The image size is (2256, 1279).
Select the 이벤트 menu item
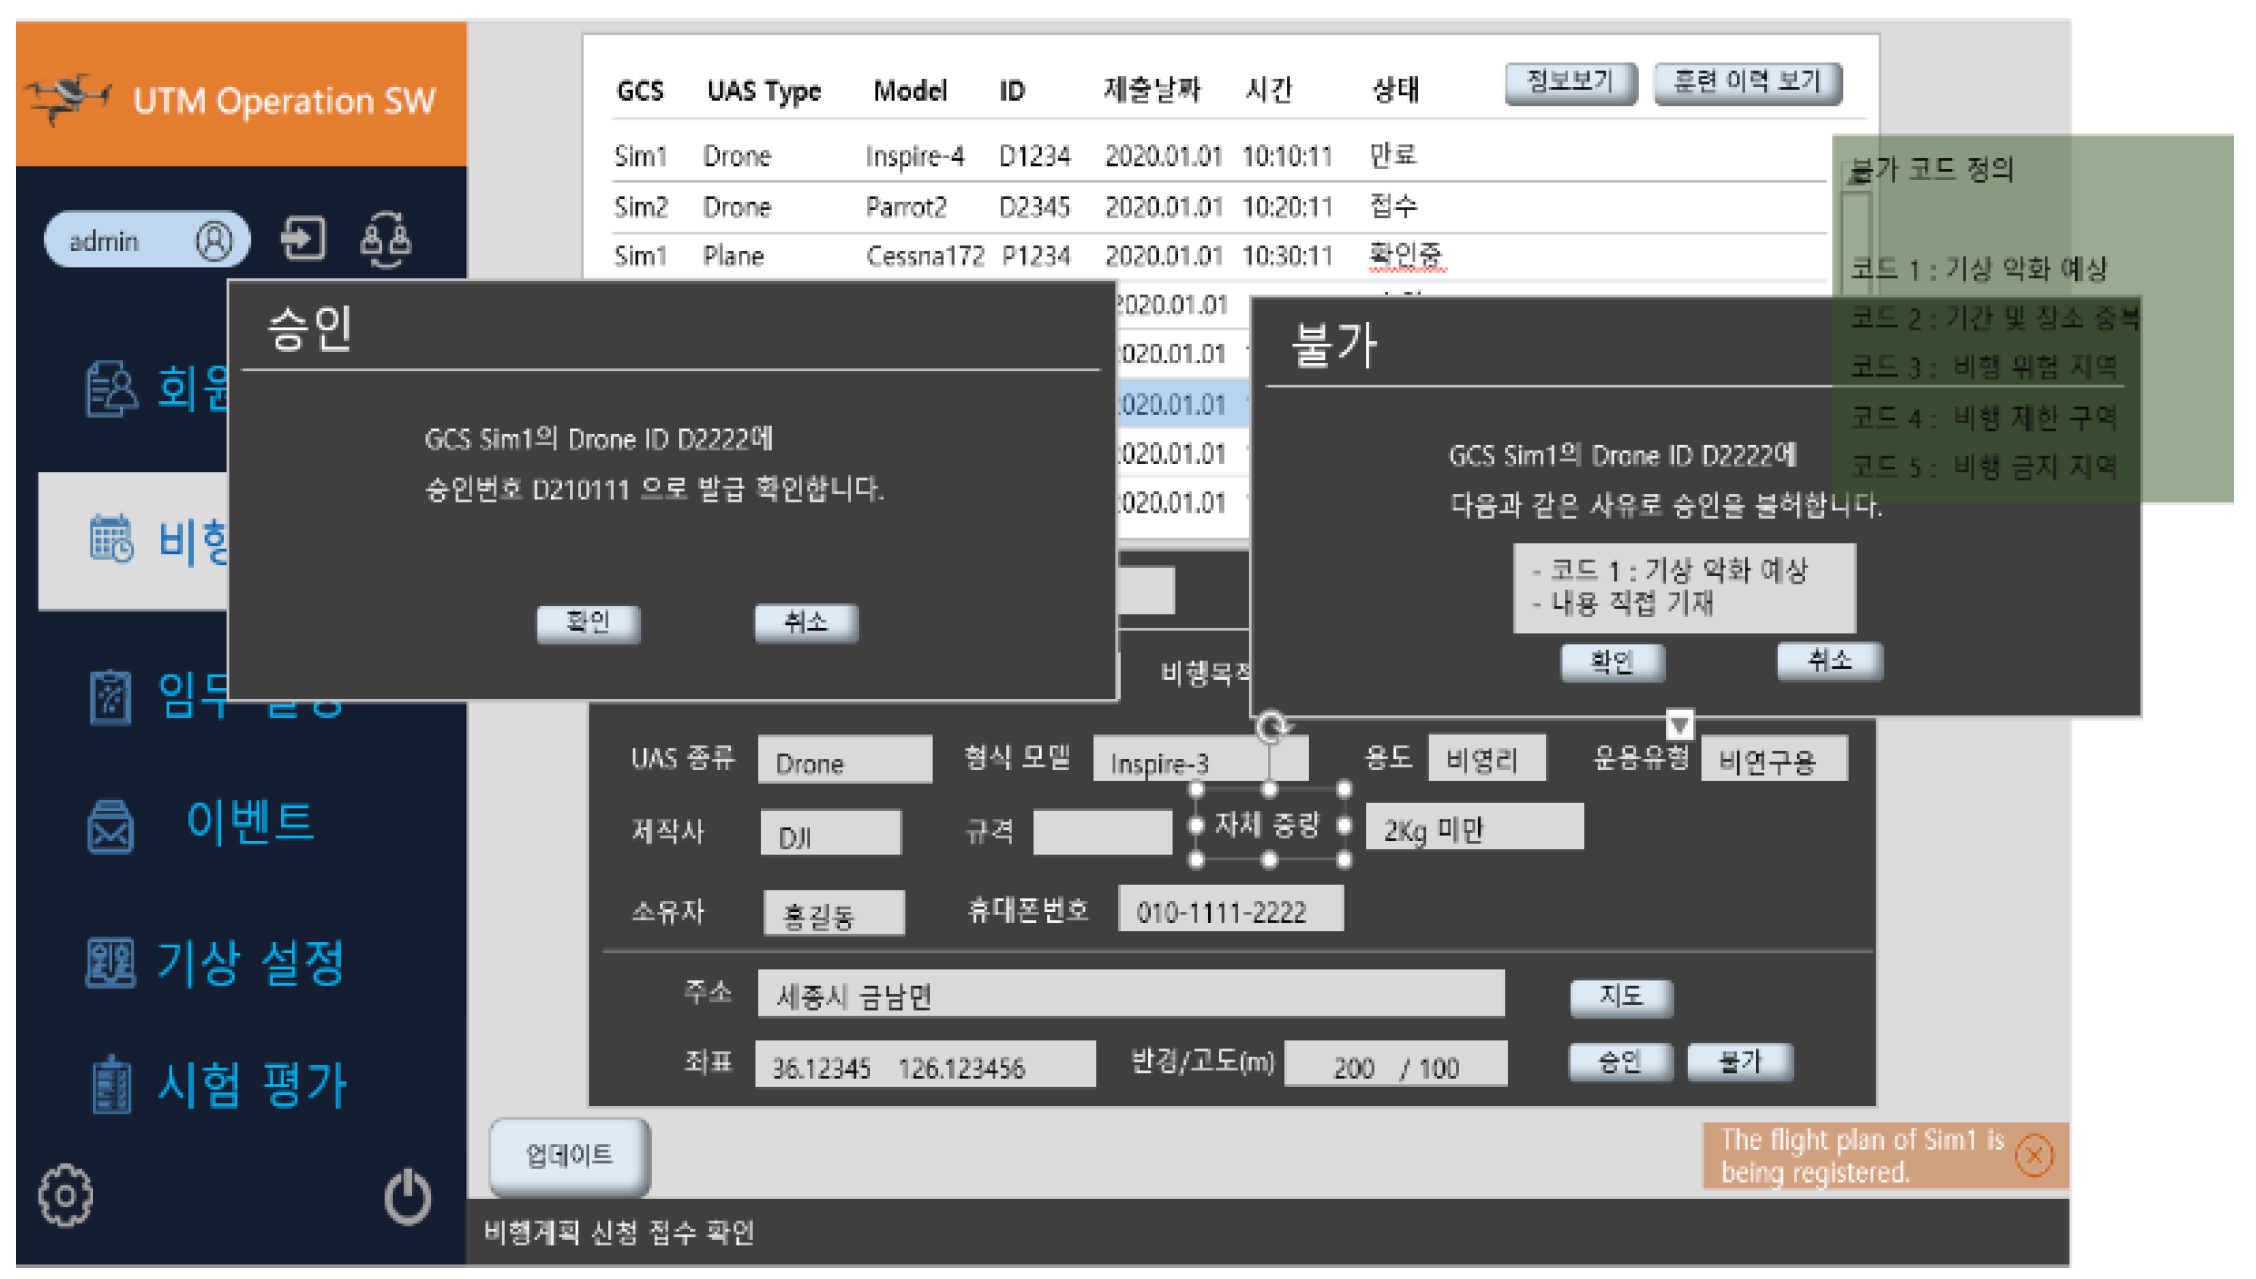[x=250, y=823]
